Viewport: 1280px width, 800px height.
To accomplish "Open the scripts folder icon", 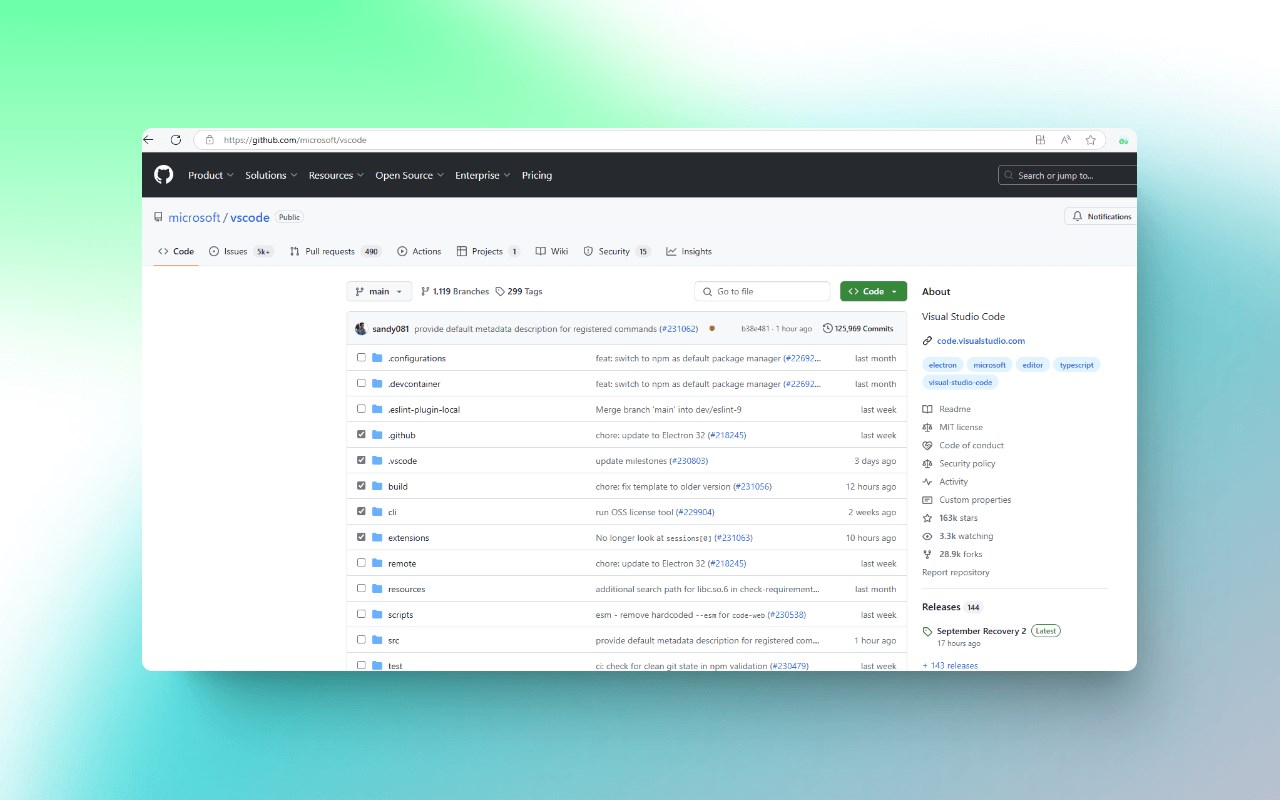I will pos(377,614).
